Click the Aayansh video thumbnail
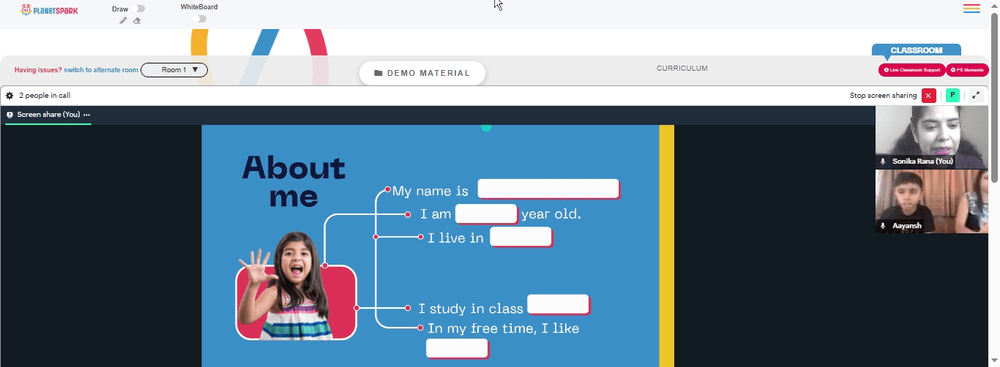The width and height of the screenshot is (1000, 367). click(931, 201)
